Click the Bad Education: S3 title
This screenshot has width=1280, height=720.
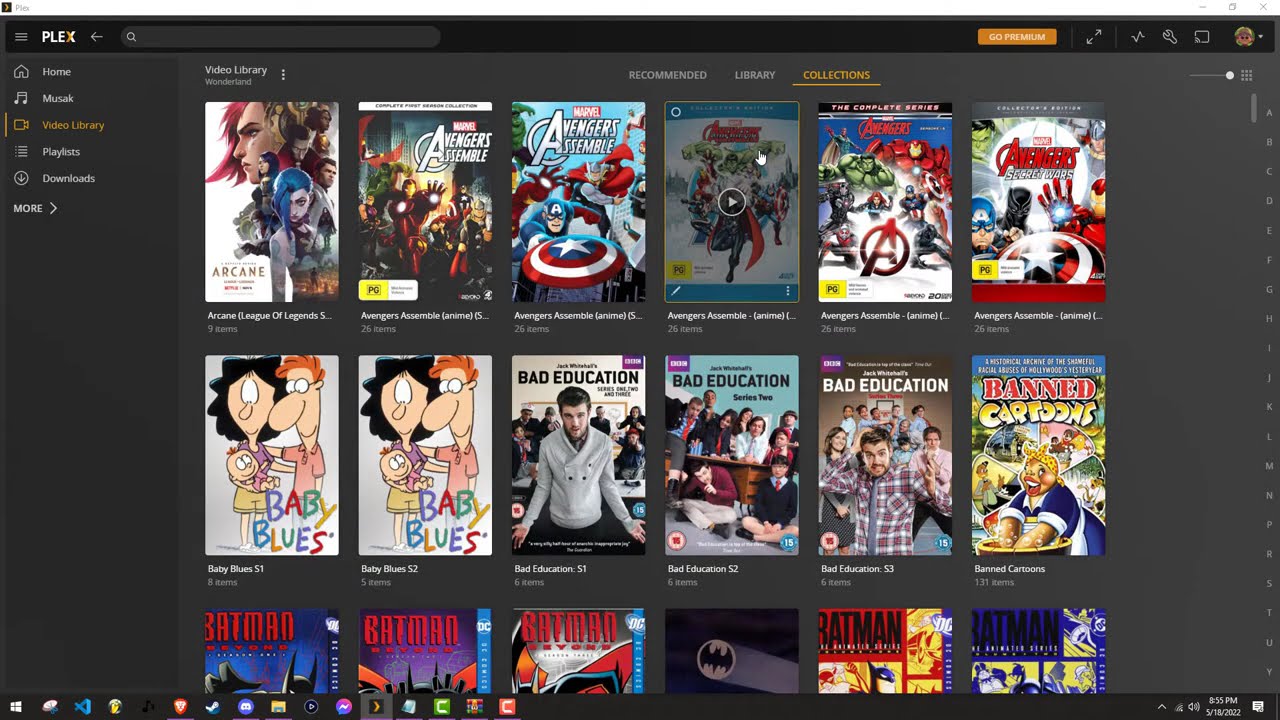pyautogui.click(x=857, y=569)
